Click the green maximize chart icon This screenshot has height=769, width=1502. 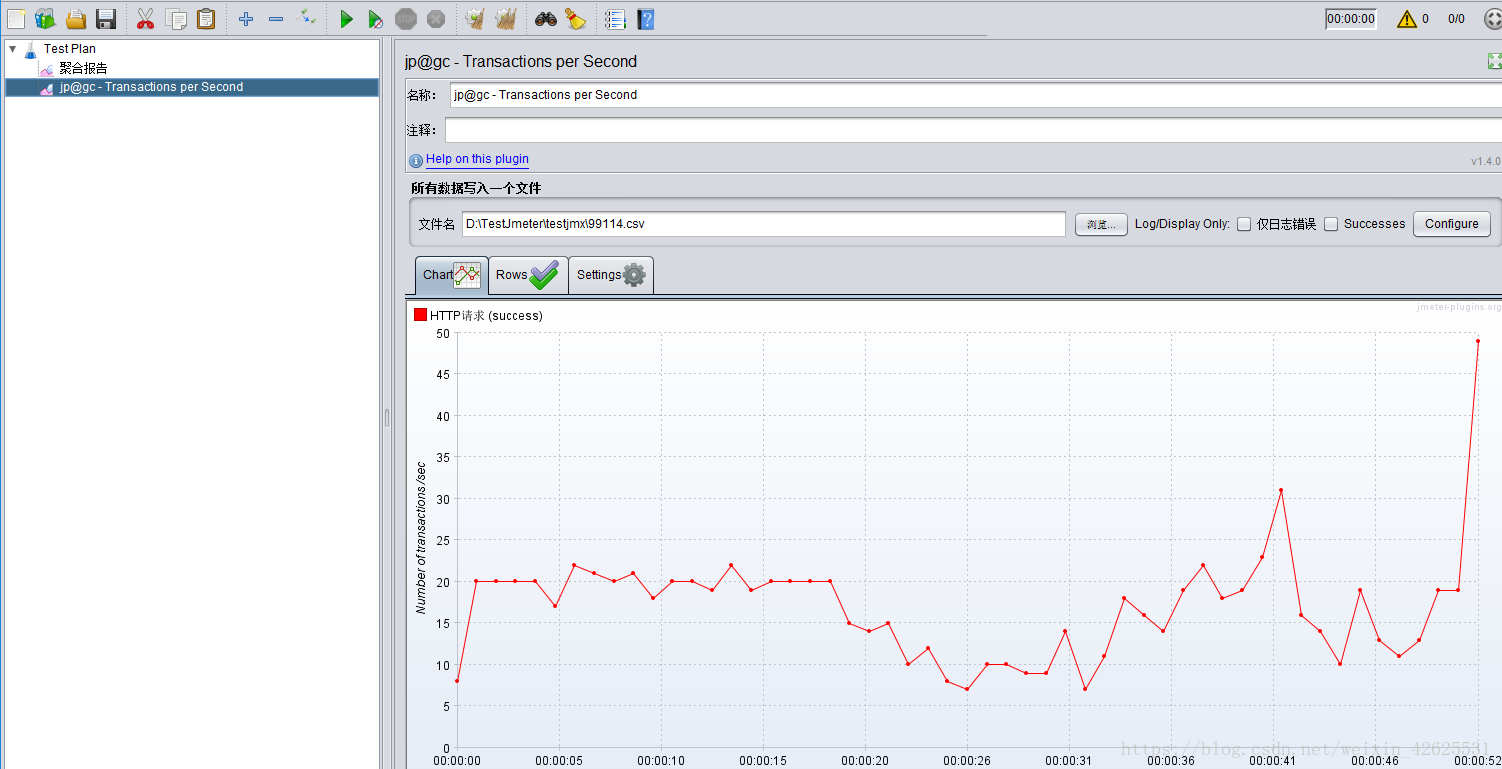click(1494, 62)
